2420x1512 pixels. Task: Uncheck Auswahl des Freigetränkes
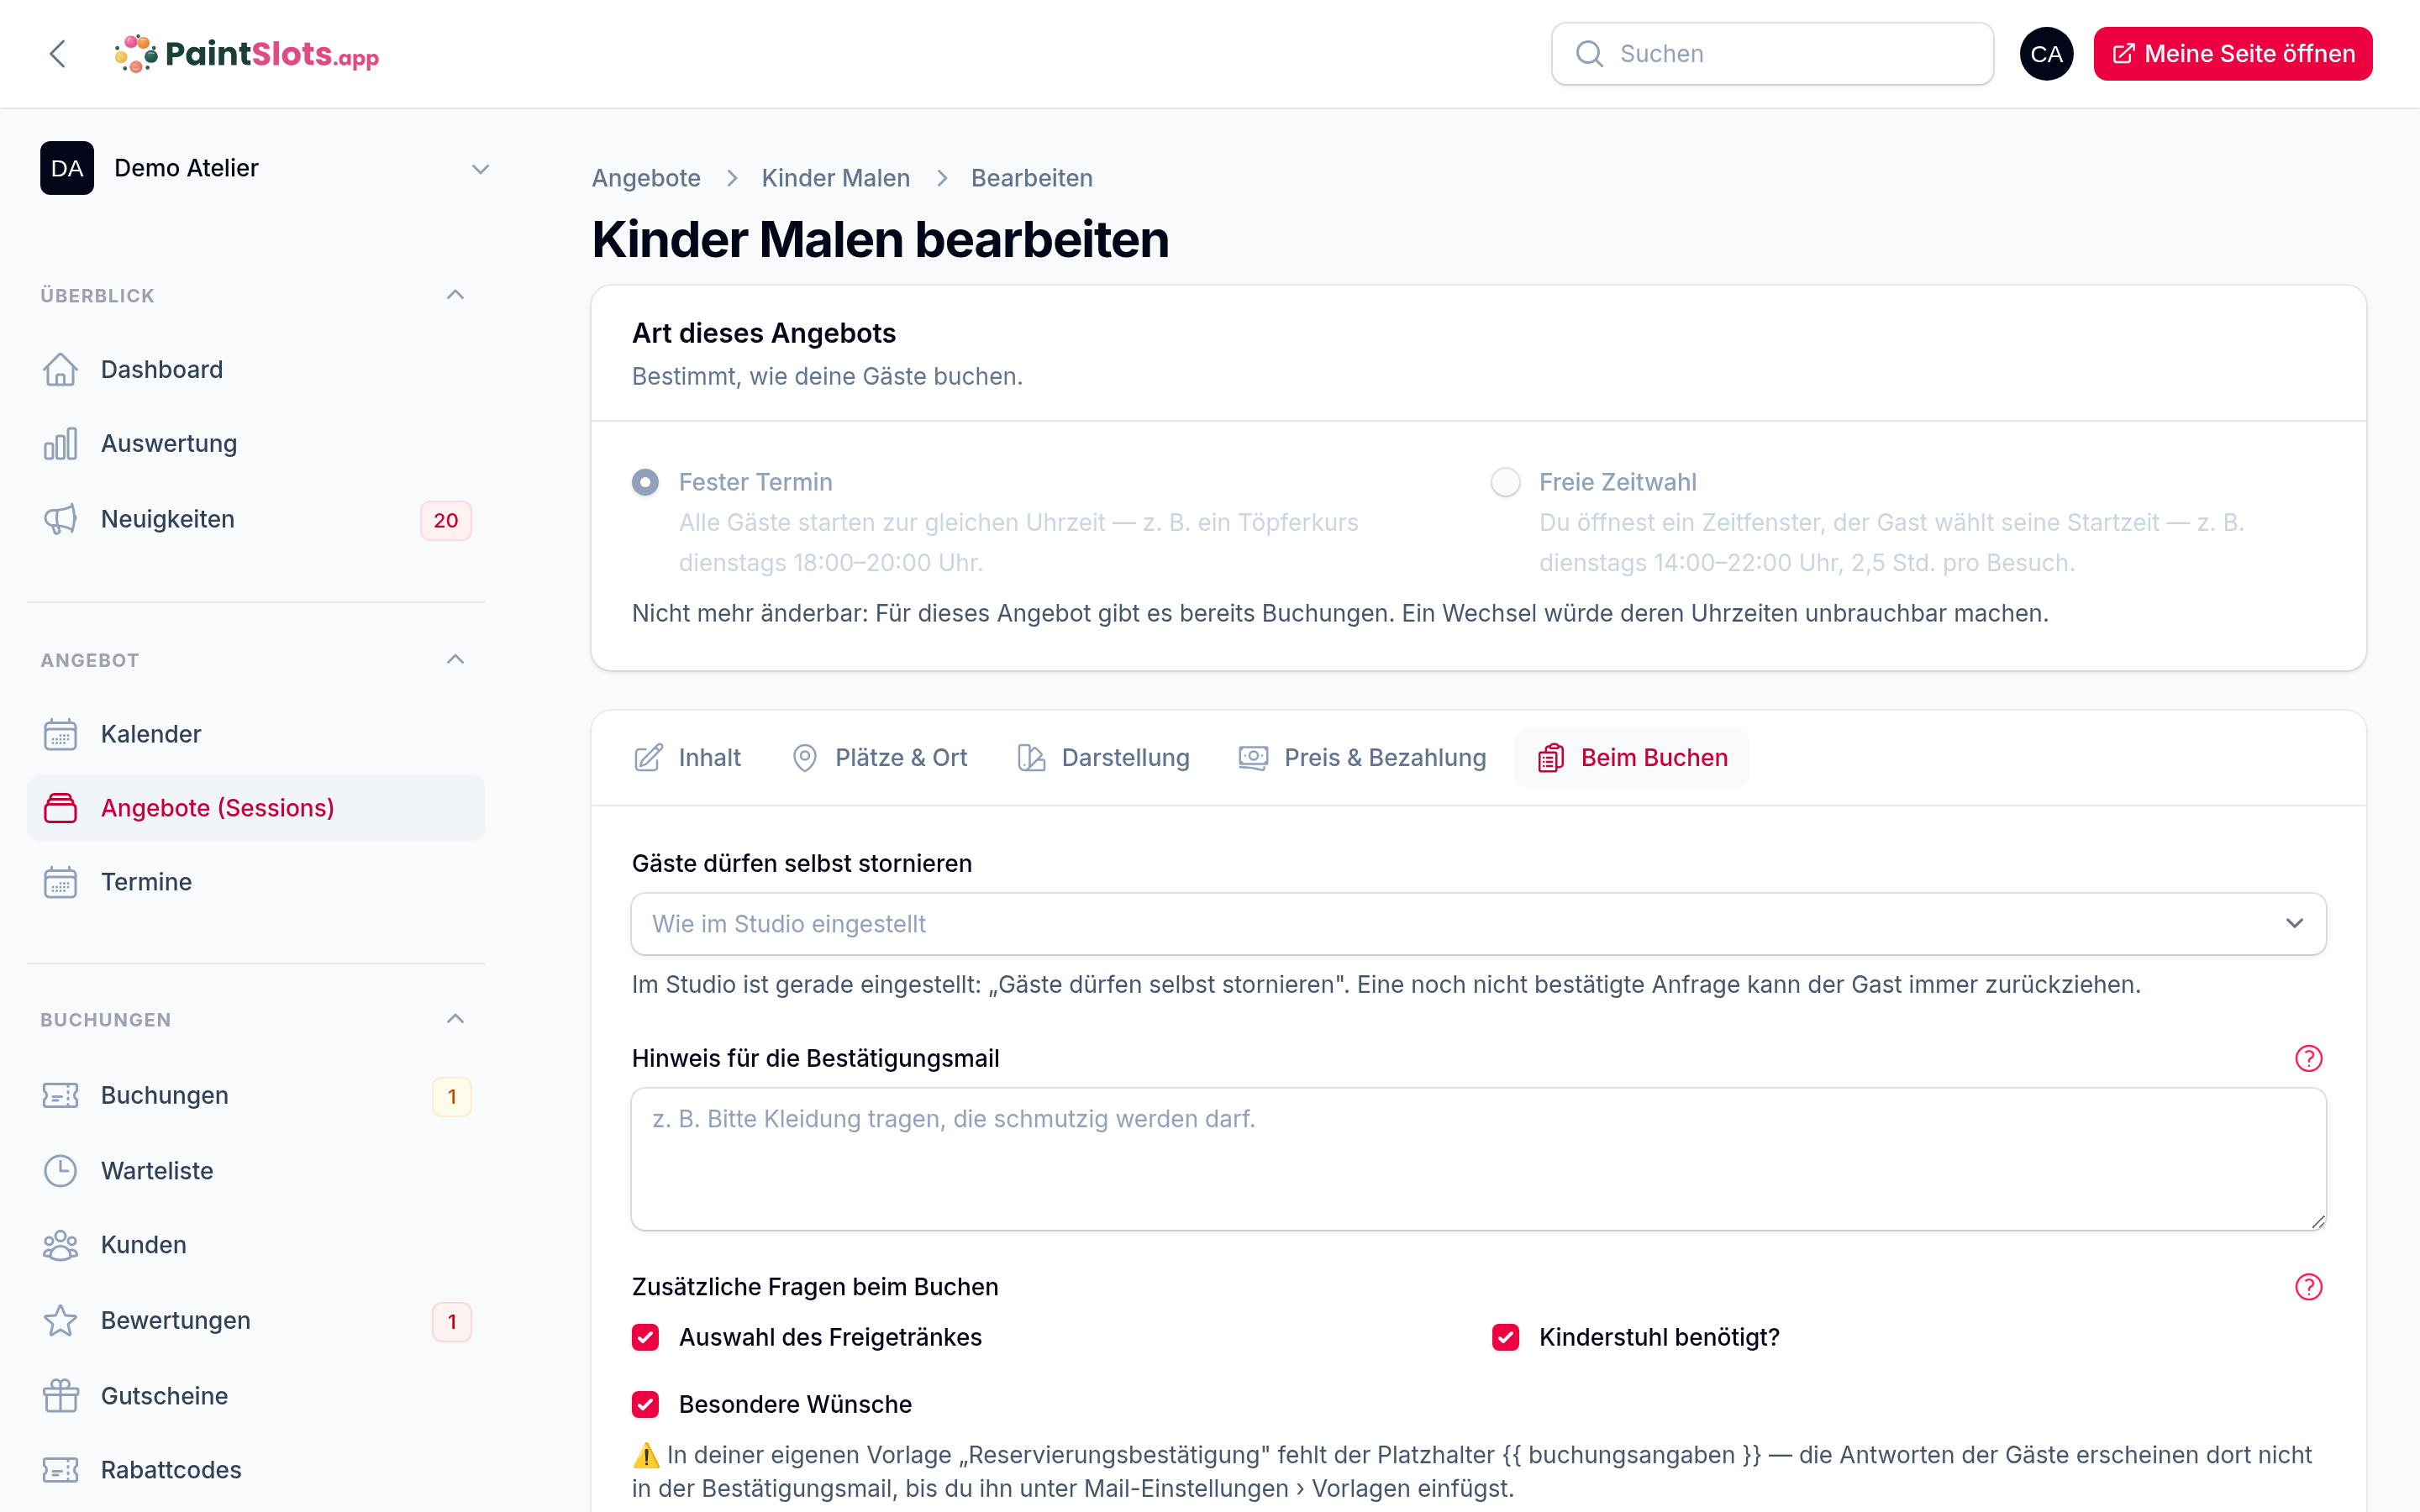click(x=645, y=1338)
